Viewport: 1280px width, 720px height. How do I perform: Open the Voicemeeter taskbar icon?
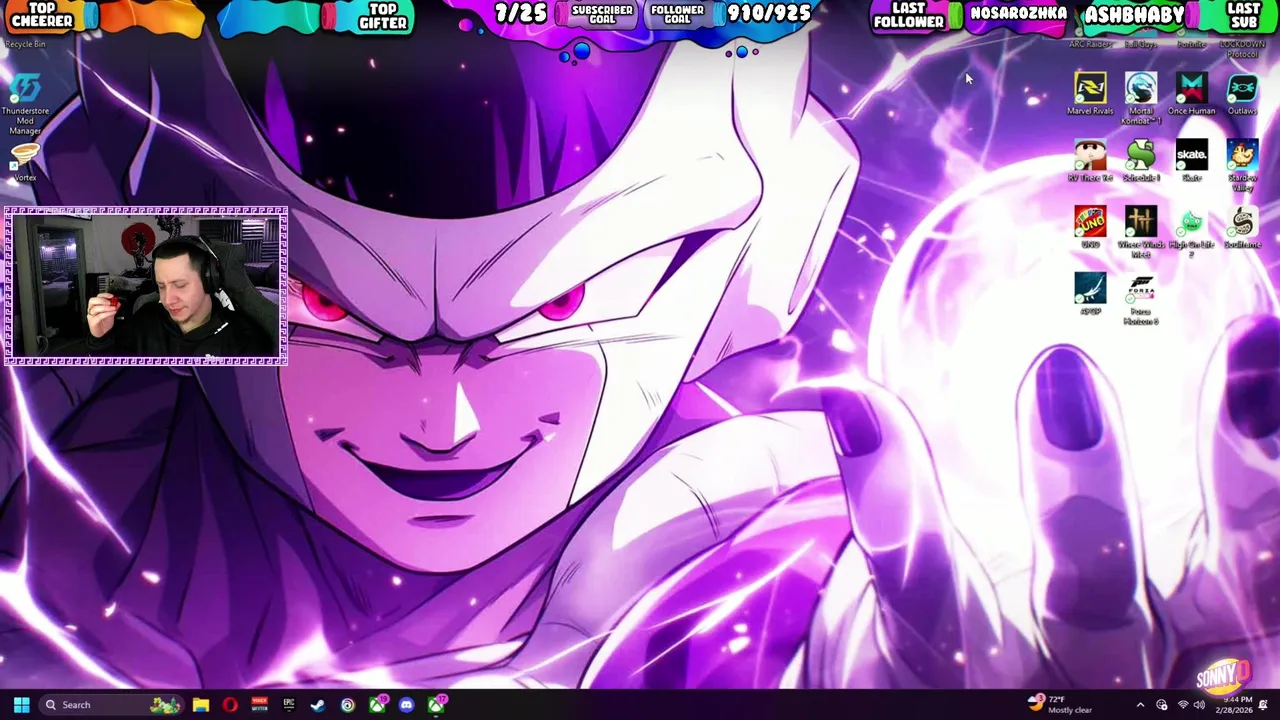pos(260,705)
